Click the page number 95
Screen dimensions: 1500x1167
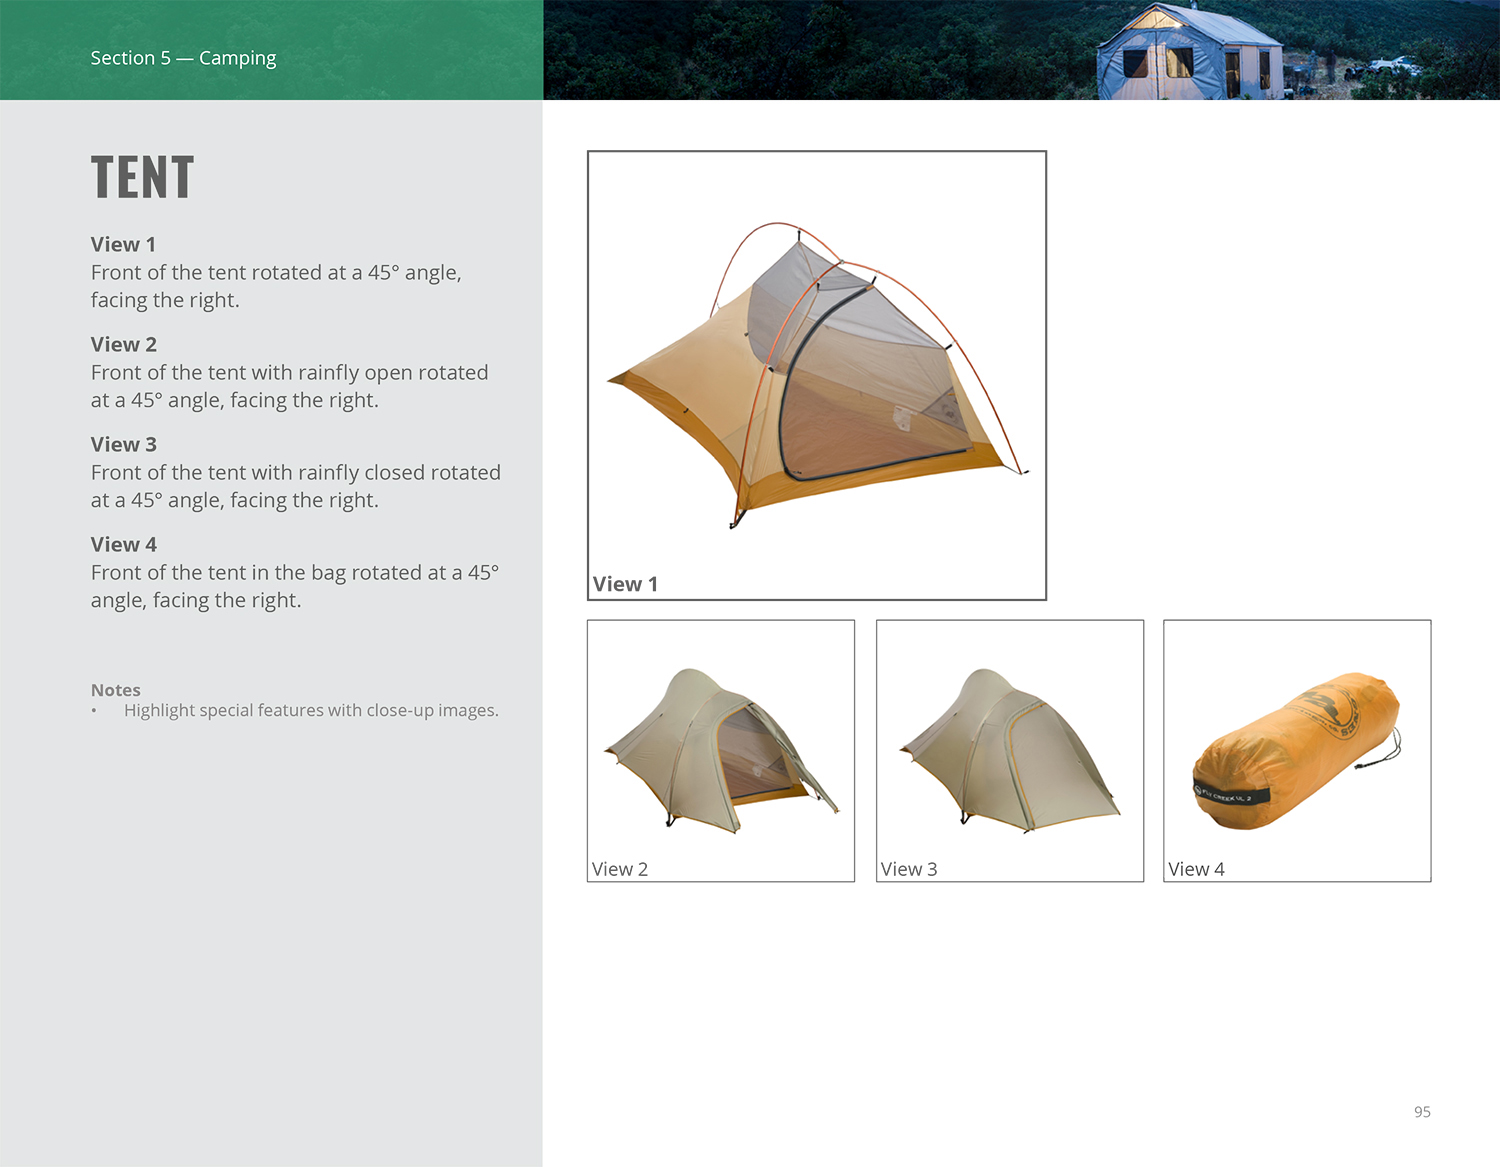[1422, 1112]
